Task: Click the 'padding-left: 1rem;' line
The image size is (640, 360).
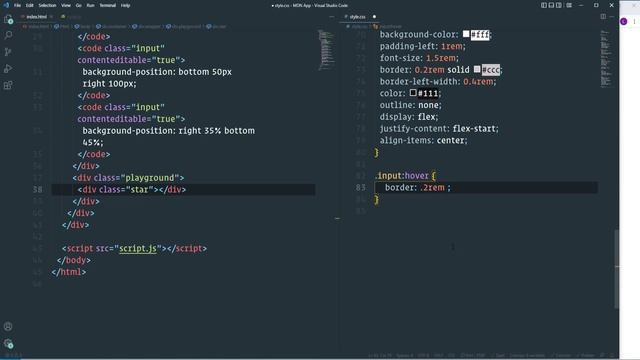Action: pyautogui.click(x=422, y=46)
